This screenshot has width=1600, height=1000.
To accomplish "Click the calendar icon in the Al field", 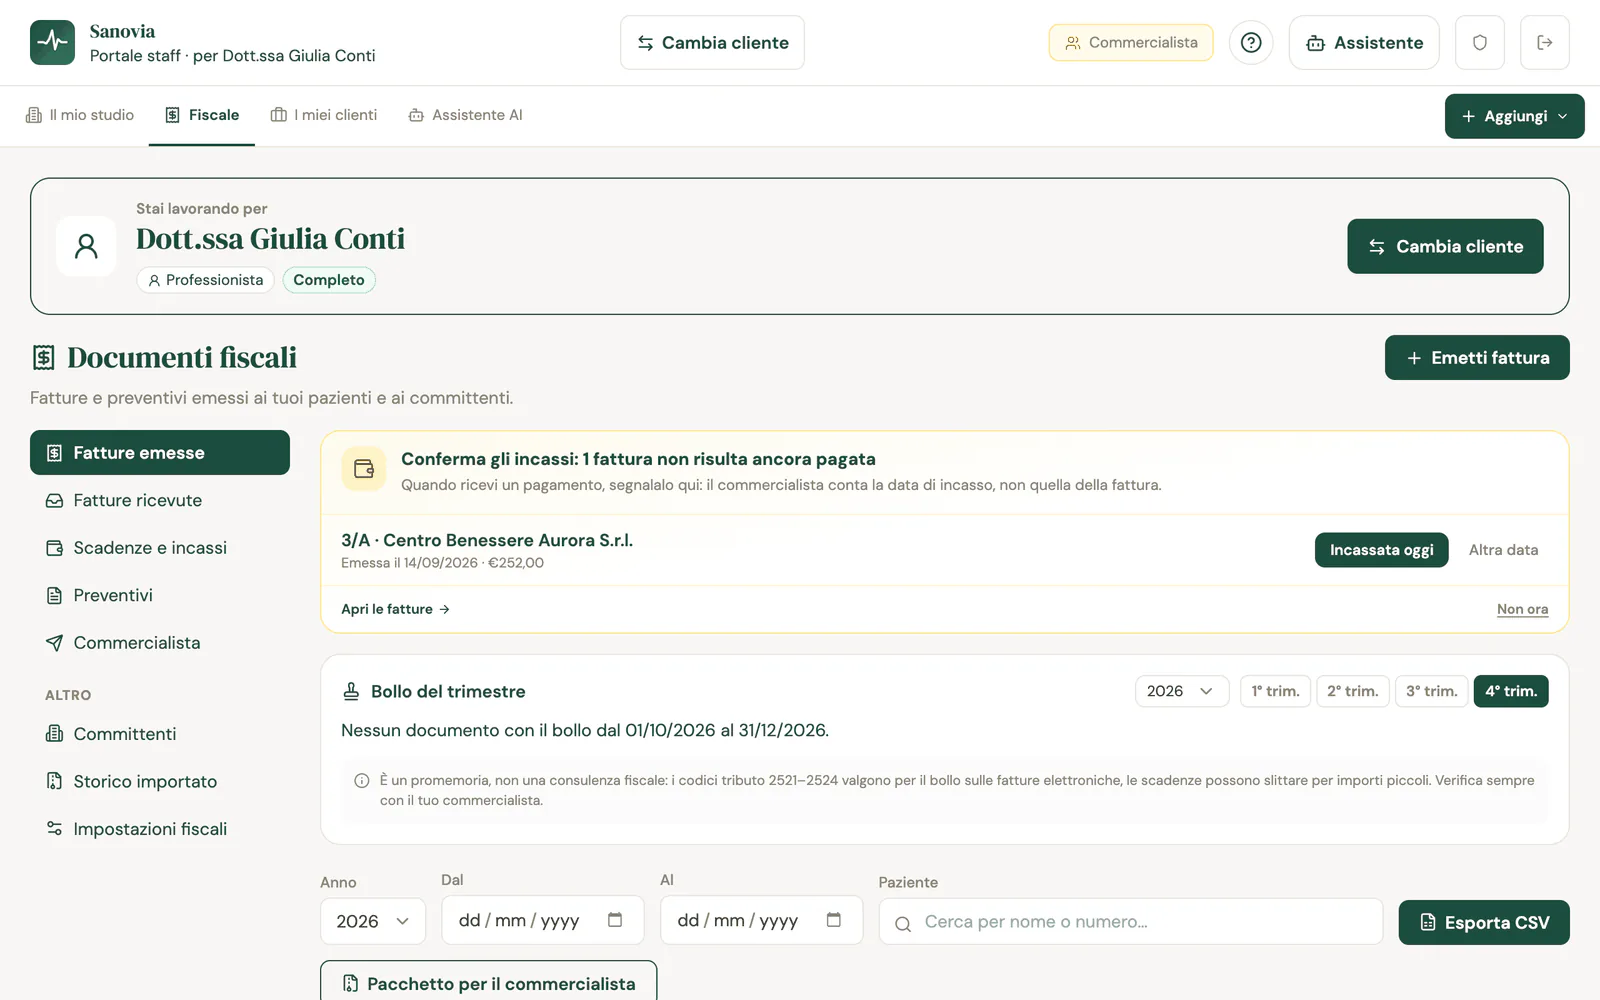I will click(834, 920).
